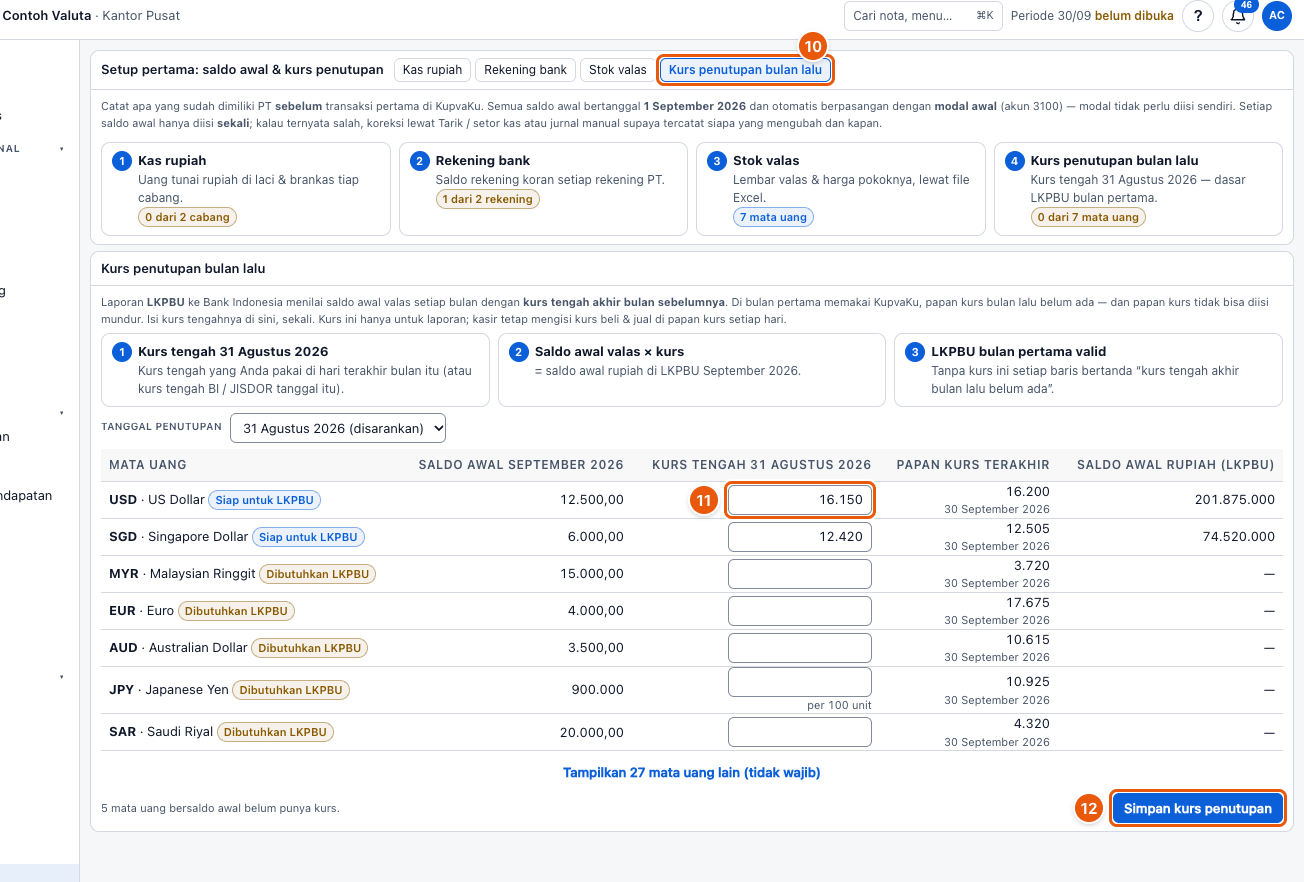Open the AC user avatar menu
This screenshot has width=1304, height=882.
[x=1276, y=16]
